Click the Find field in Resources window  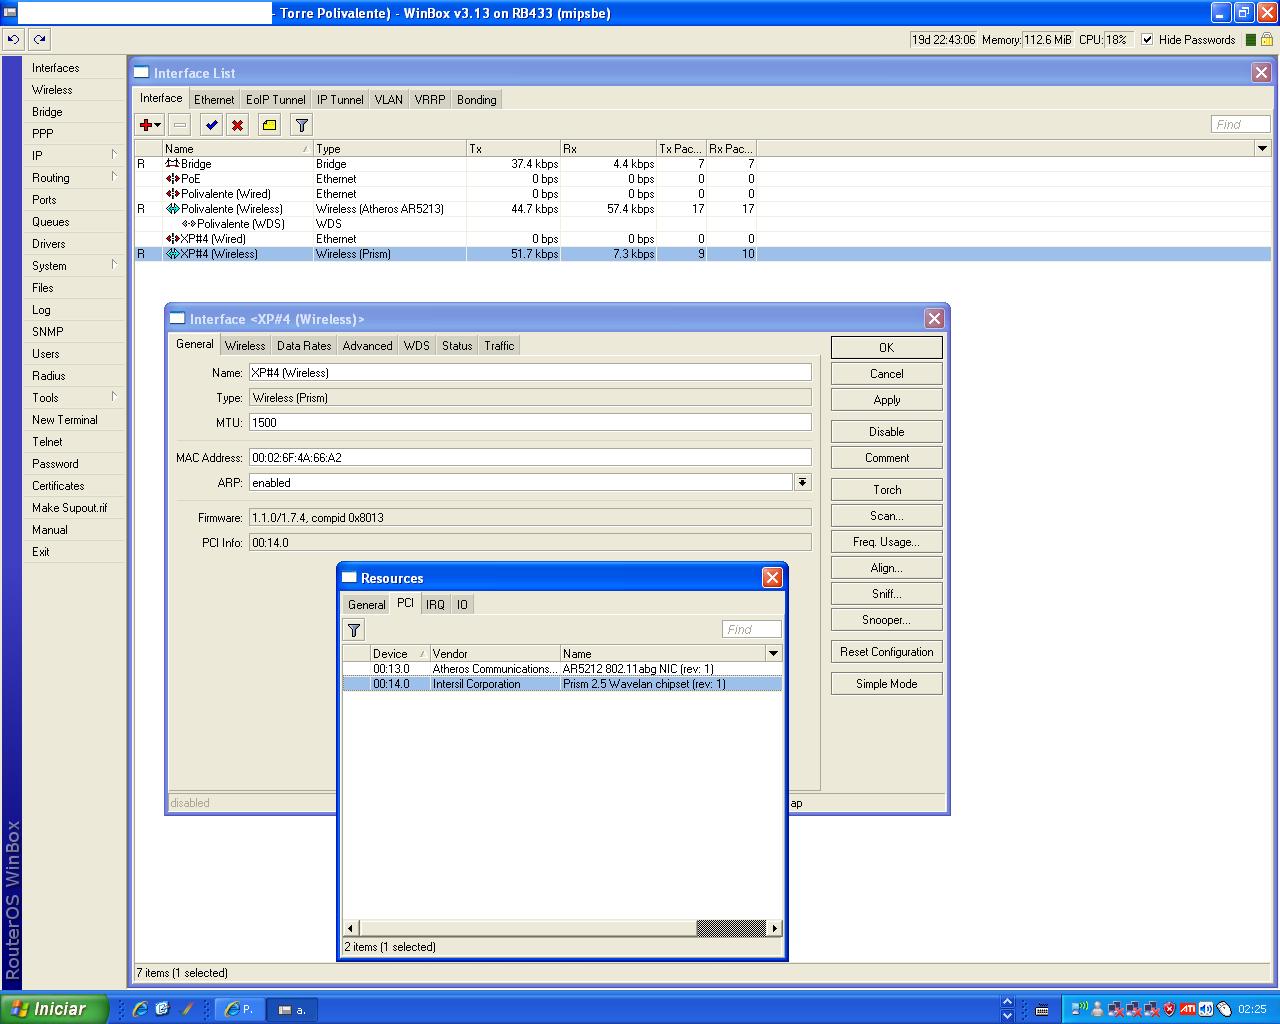(751, 629)
